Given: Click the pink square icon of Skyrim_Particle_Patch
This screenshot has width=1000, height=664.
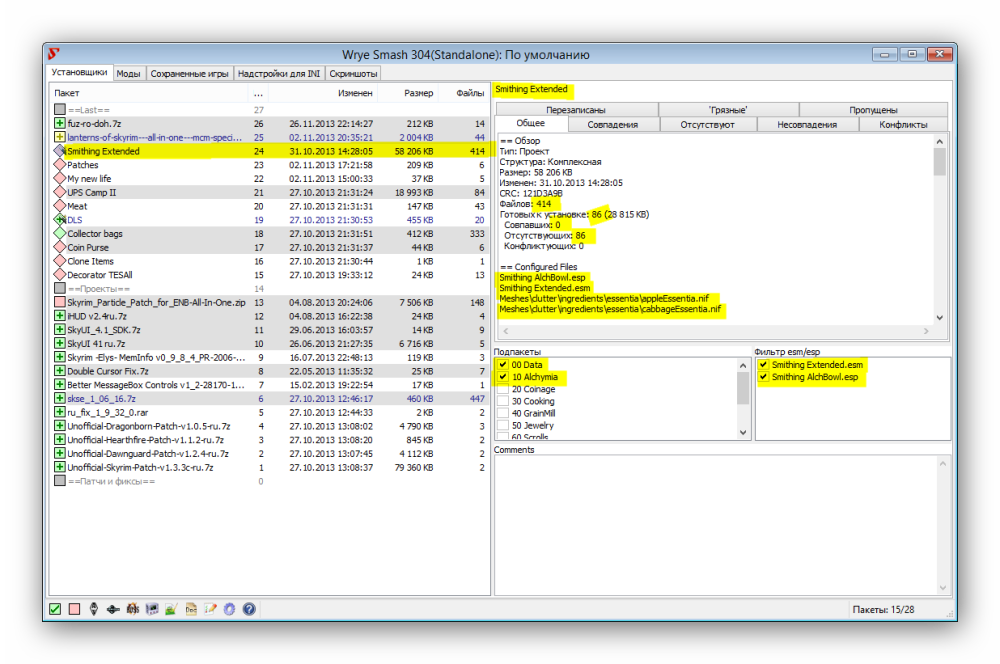Looking at the screenshot, I should 59,302.
